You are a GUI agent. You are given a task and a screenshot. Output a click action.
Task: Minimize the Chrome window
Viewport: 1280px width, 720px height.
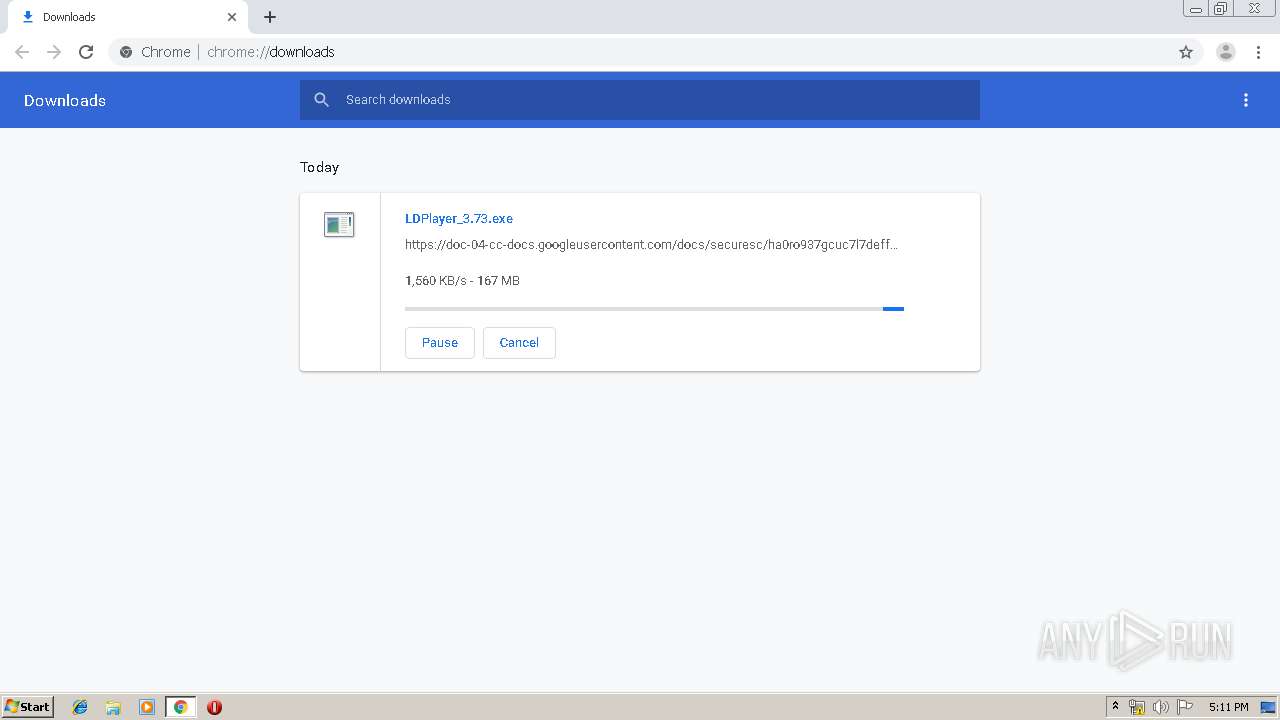click(1195, 9)
